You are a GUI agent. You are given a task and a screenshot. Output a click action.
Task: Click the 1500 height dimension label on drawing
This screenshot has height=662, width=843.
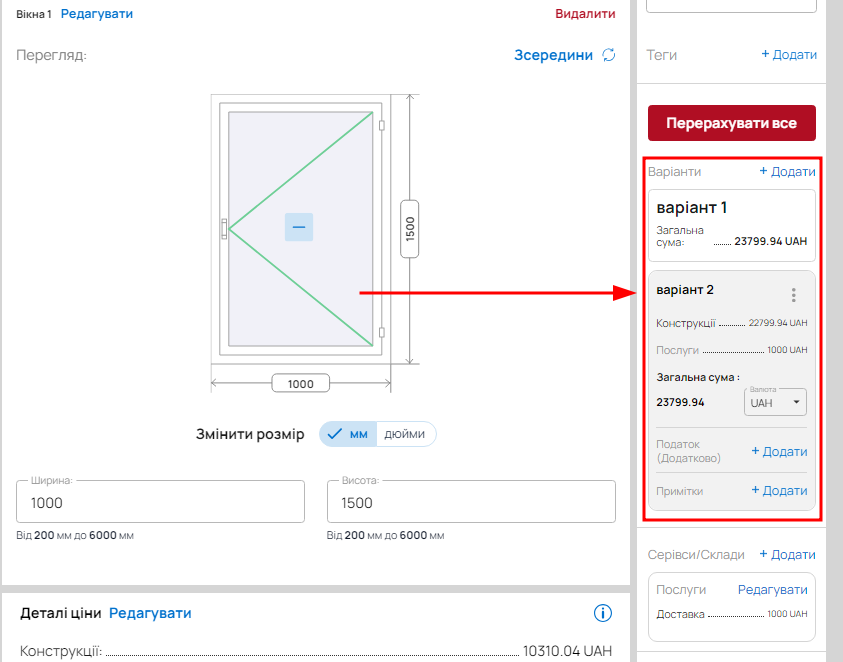[410, 229]
